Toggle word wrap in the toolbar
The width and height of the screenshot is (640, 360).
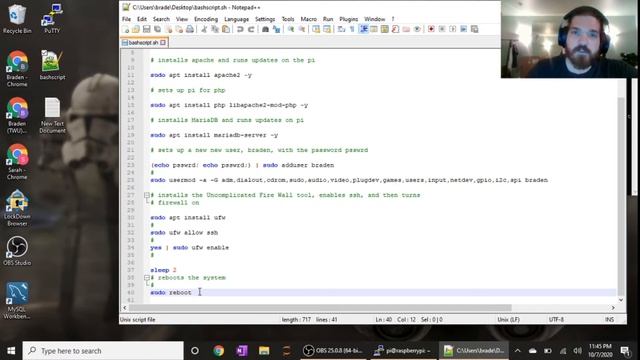coord(341,29)
